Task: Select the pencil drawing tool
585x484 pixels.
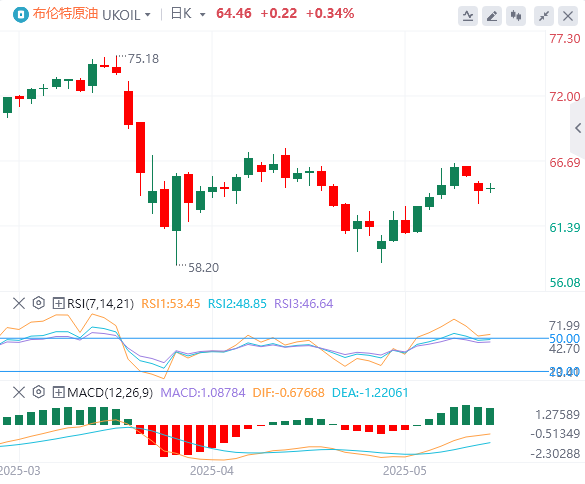Action: tap(492, 16)
